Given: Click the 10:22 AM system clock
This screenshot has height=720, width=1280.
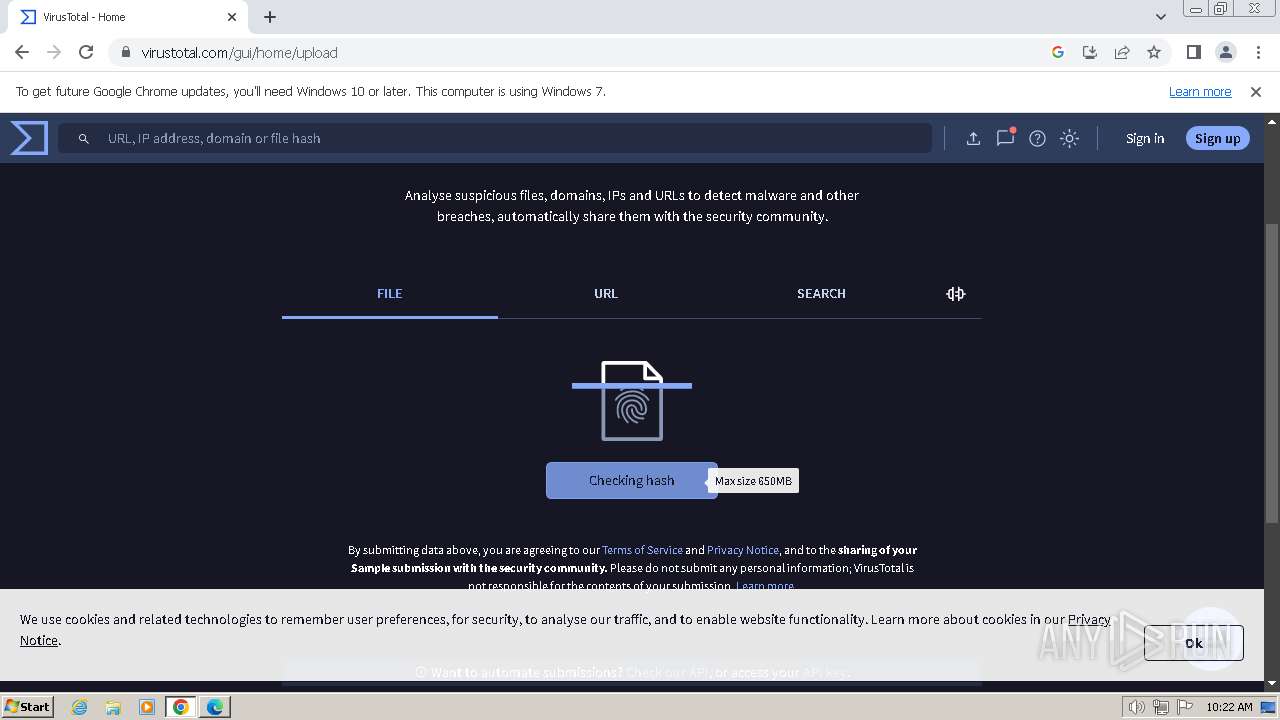Looking at the screenshot, I should pyautogui.click(x=1229, y=707).
